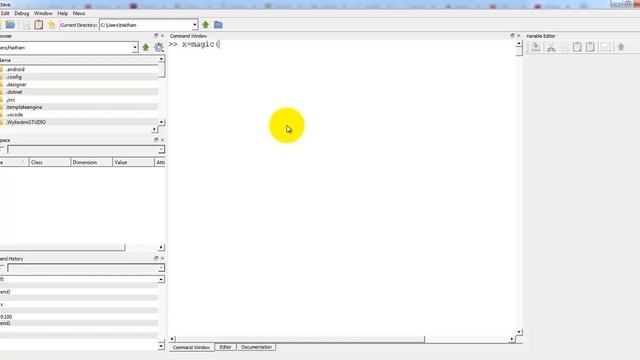Undock the Command Window panel
The width and height of the screenshot is (640, 360).
tap(512, 36)
